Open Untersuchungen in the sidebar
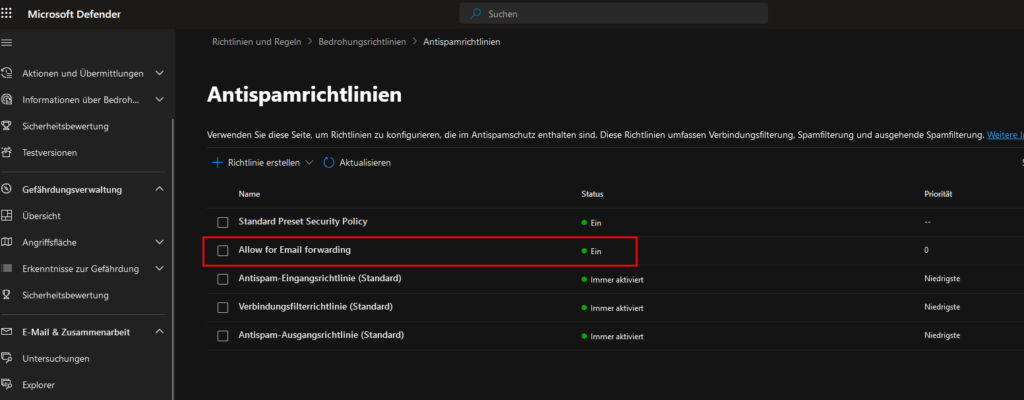The width and height of the screenshot is (1024, 400). tap(56, 358)
